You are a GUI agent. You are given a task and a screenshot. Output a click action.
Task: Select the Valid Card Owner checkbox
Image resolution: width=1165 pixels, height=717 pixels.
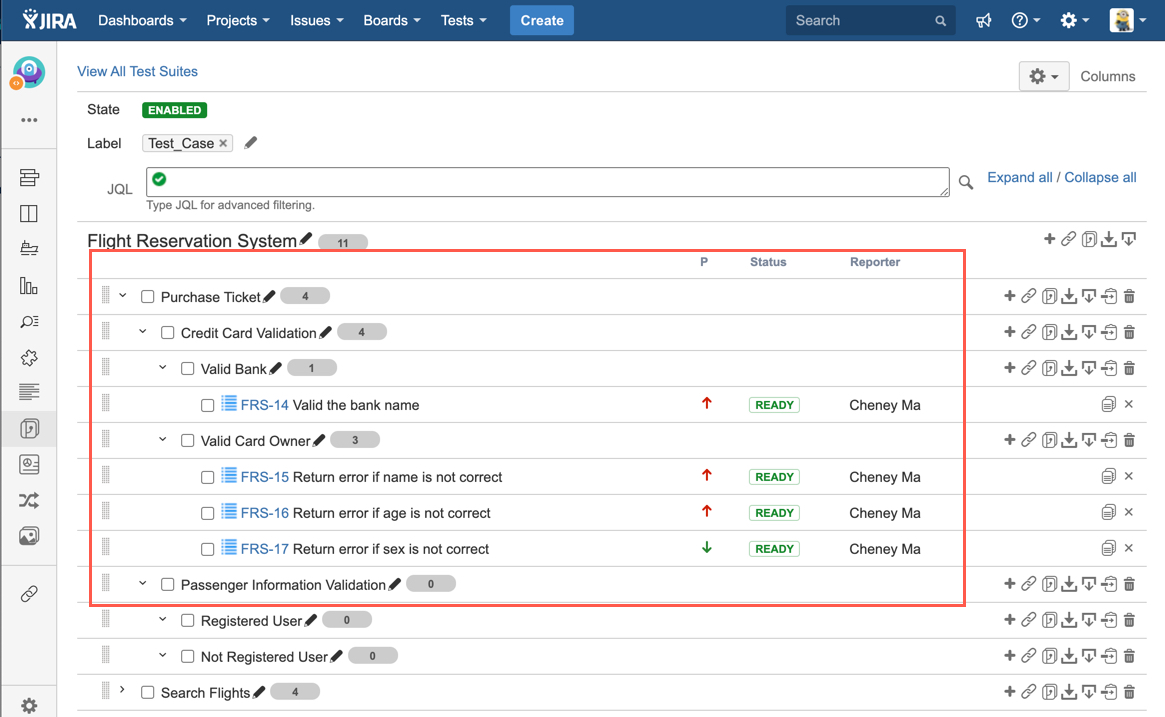(x=188, y=441)
